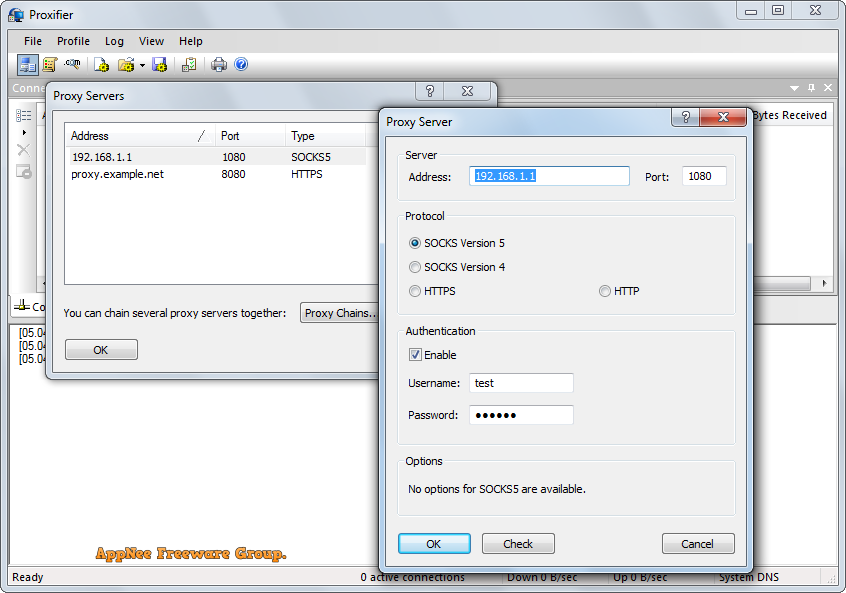Choose the HTTPS protocol radio button

point(415,291)
